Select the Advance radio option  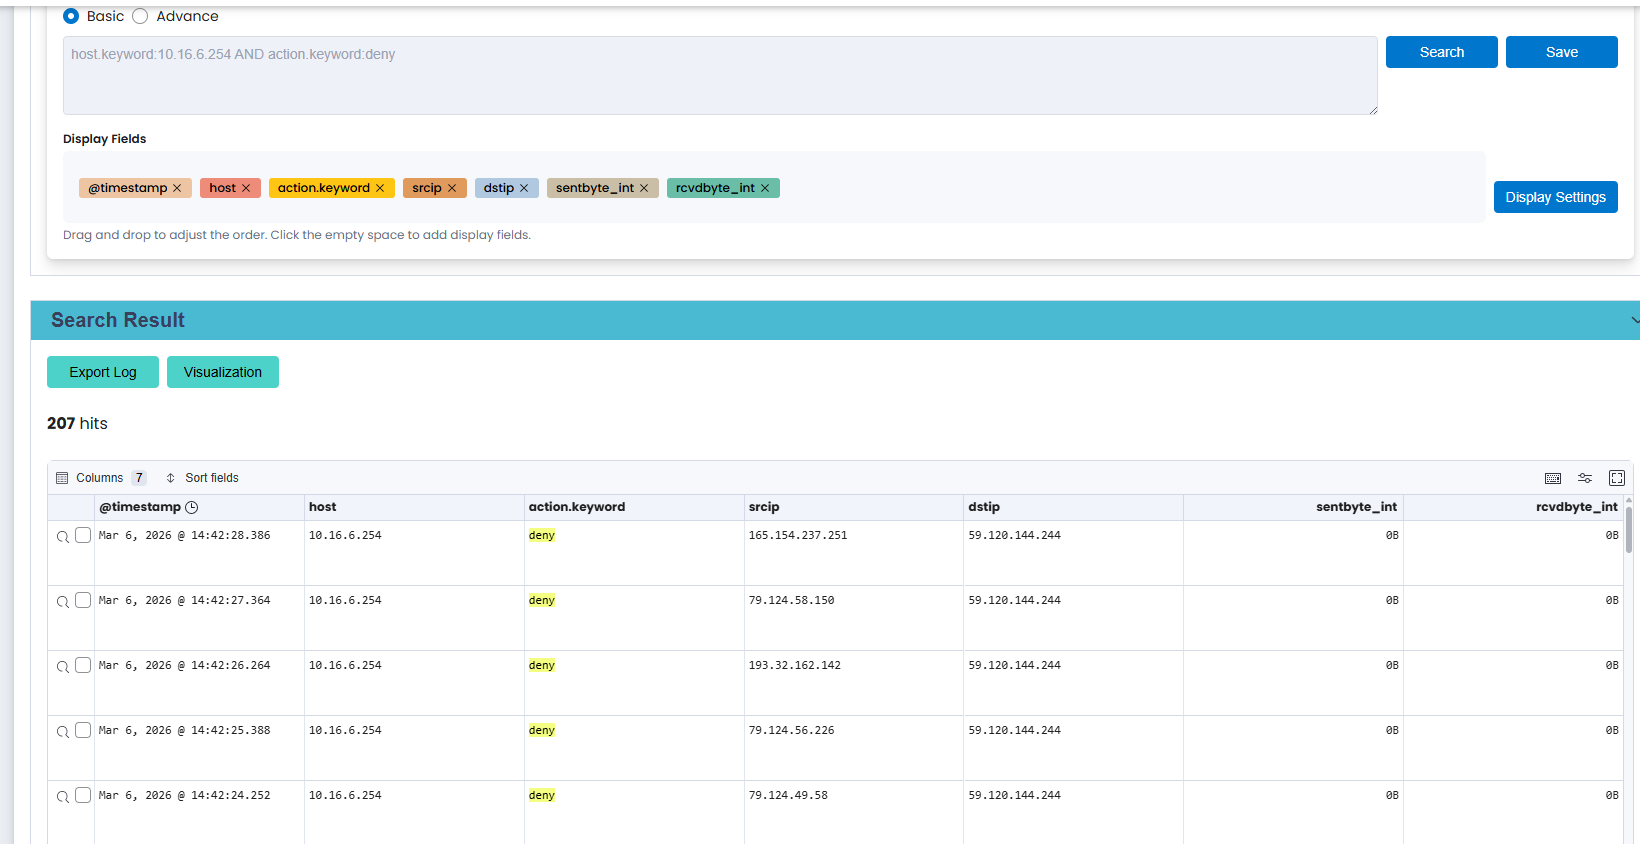(x=140, y=16)
